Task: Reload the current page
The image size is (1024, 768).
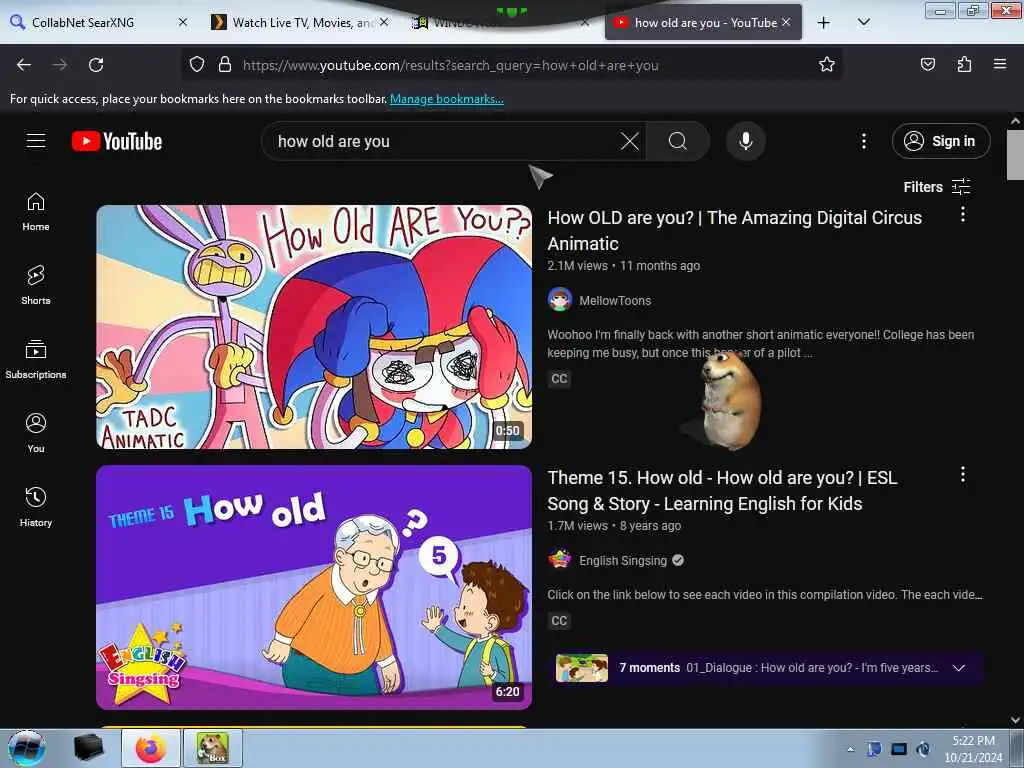Action: click(x=96, y=65)
